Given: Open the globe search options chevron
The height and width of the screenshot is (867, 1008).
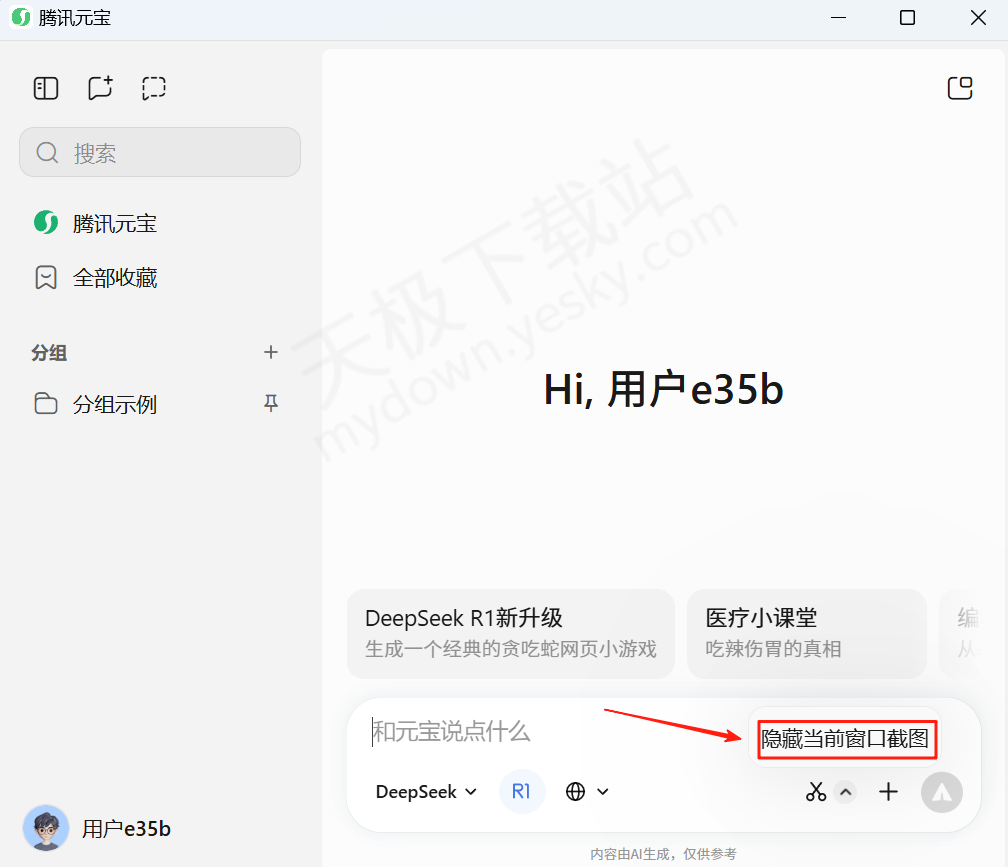Looking at the screenshot, I should (x=603, y=791).
